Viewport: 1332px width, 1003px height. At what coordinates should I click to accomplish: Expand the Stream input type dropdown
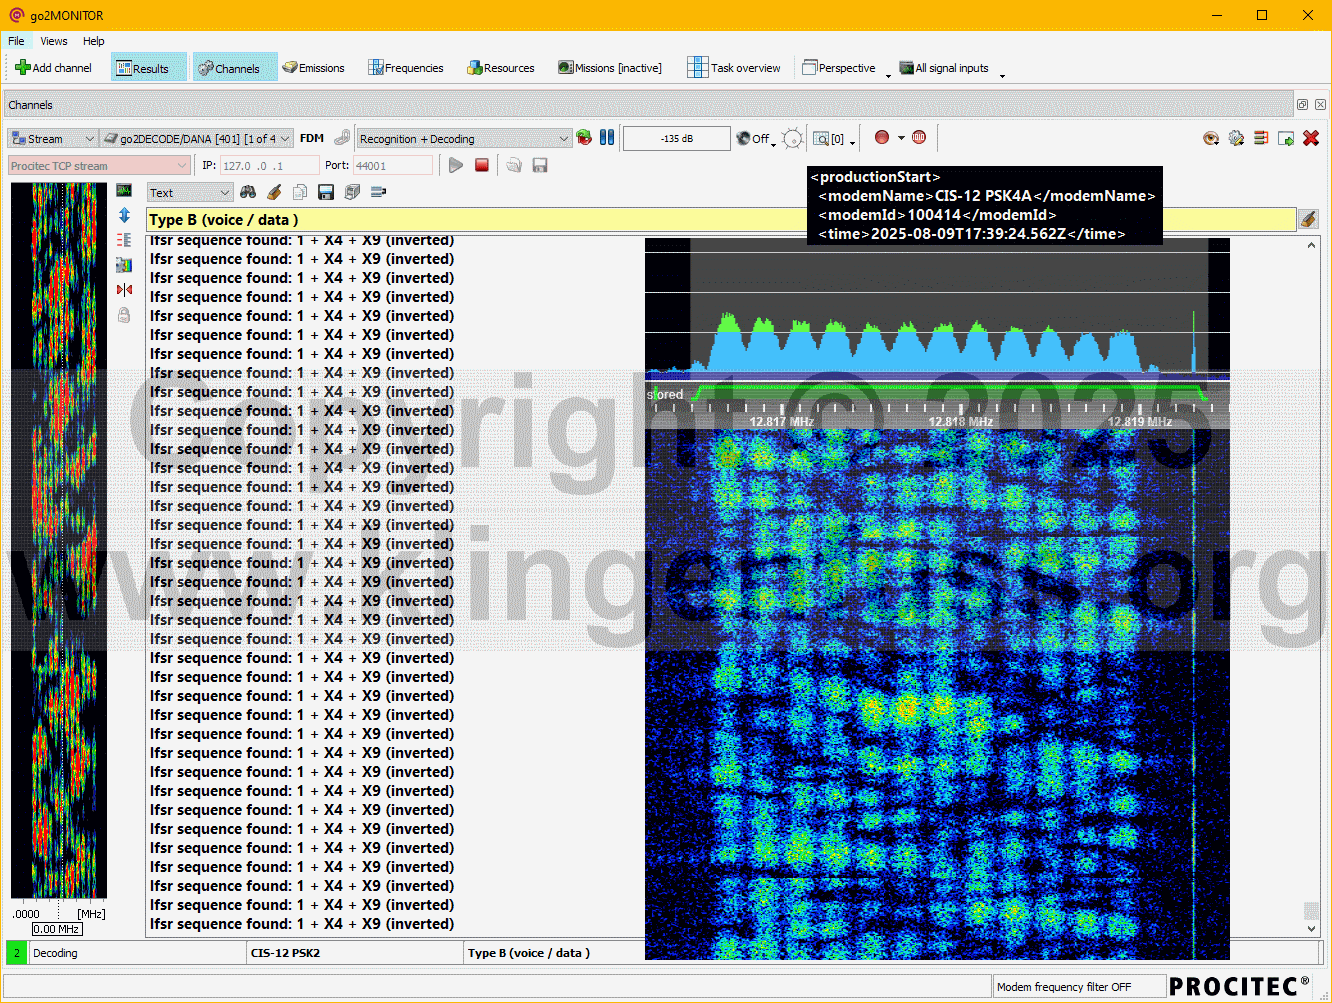click(52, 139)
